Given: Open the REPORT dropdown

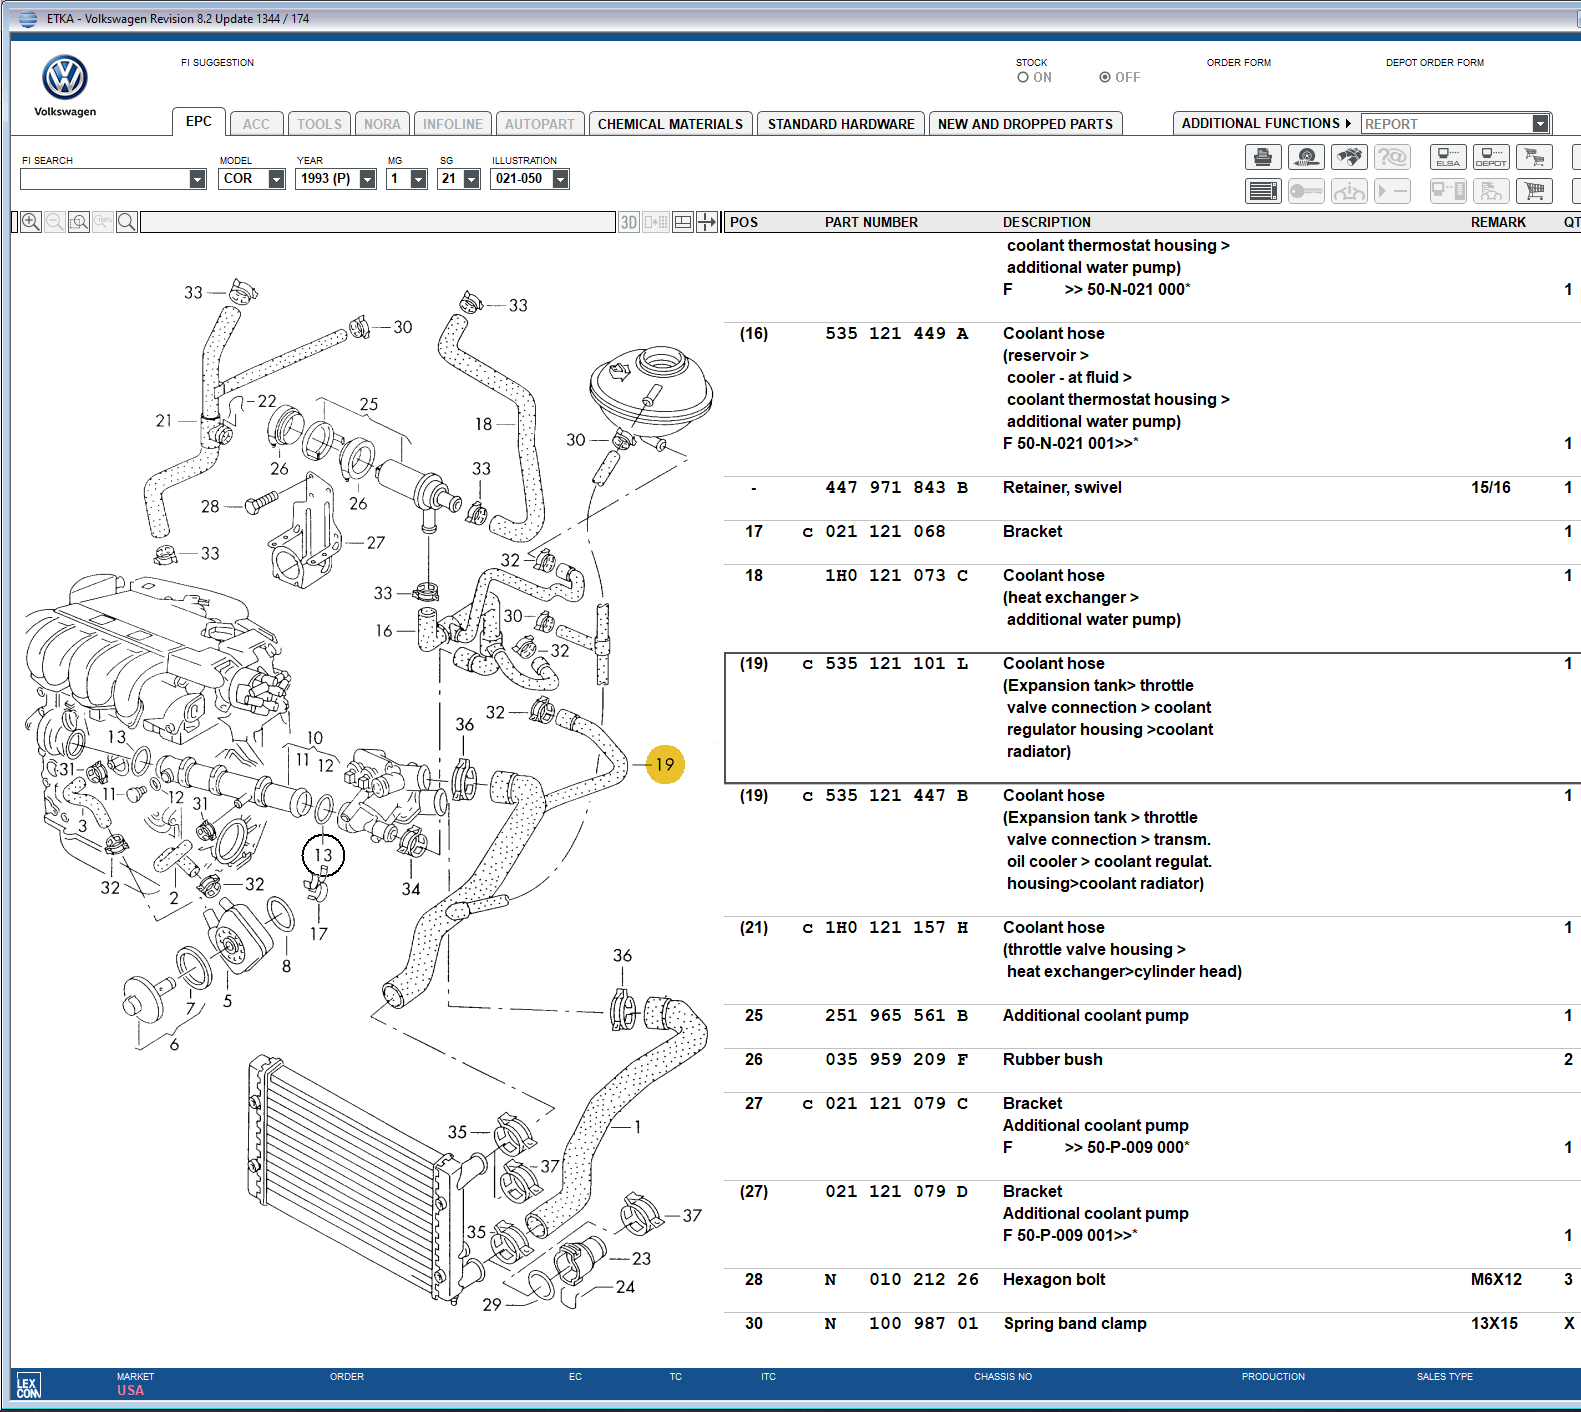Looking at the screenshot, I should (x=1541, y=124).
